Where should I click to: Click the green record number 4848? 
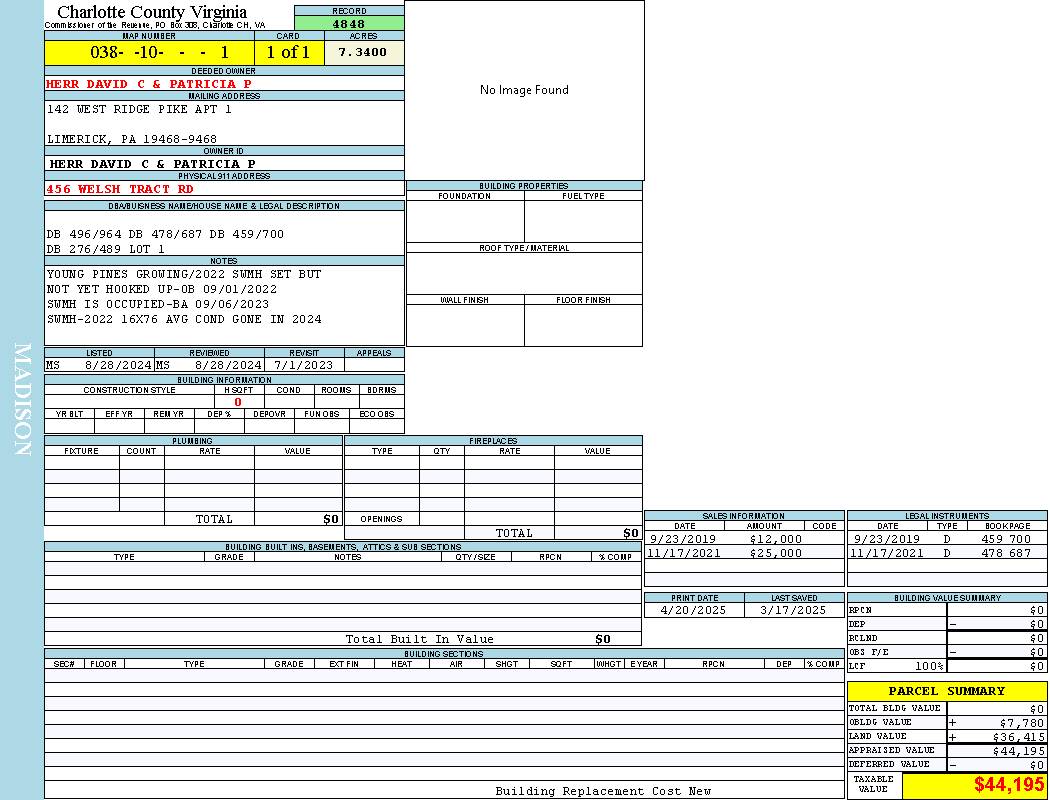349,24
